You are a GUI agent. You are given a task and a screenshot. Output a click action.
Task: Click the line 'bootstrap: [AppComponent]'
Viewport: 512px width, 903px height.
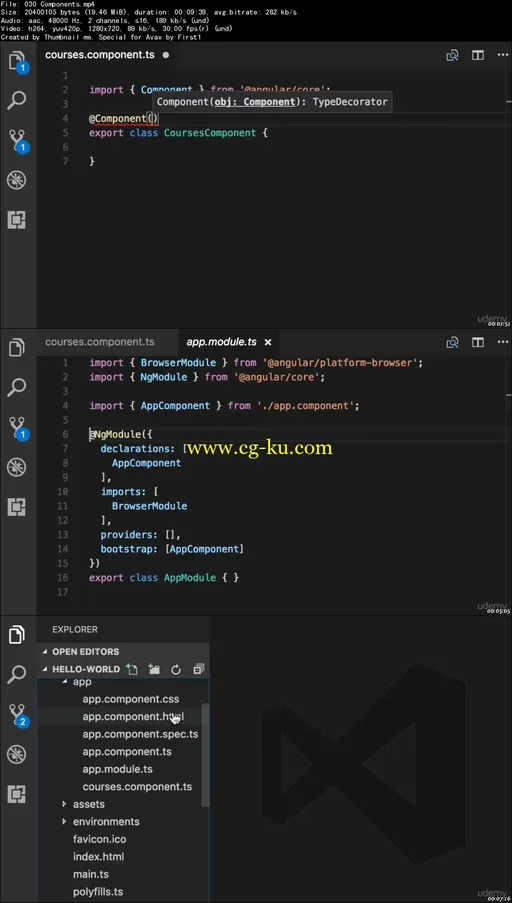coord(172,549)
